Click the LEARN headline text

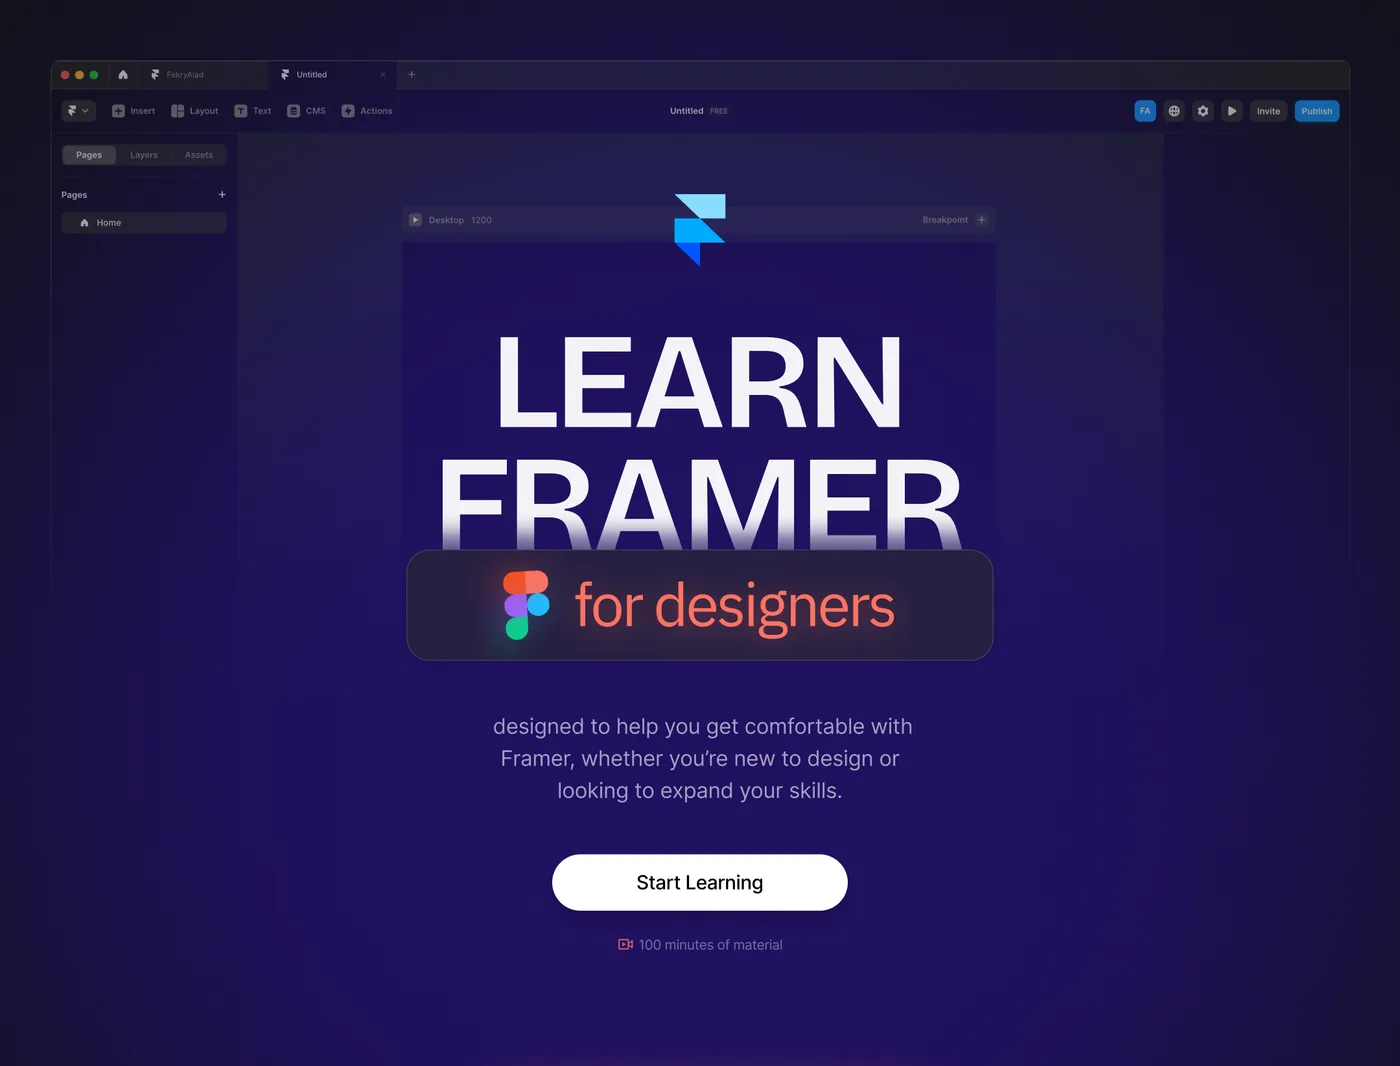[x=699, y=382]
